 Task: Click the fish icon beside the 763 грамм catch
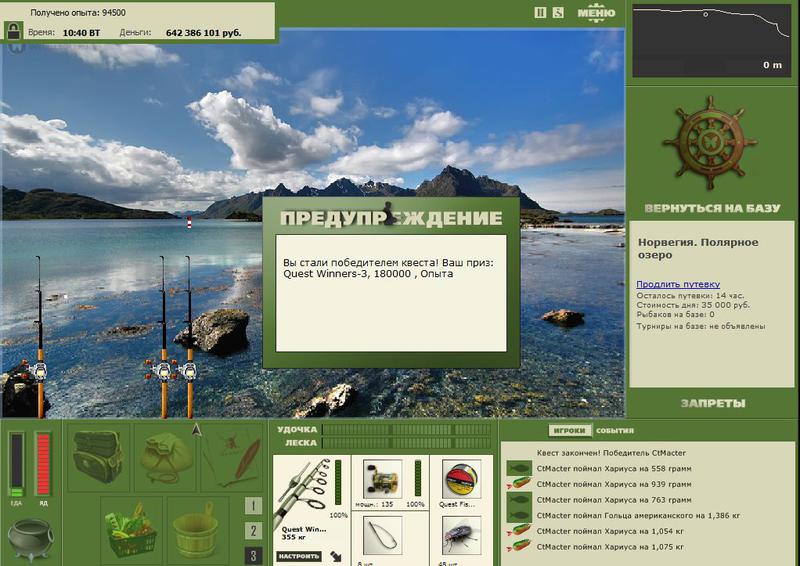coord(519,500)
